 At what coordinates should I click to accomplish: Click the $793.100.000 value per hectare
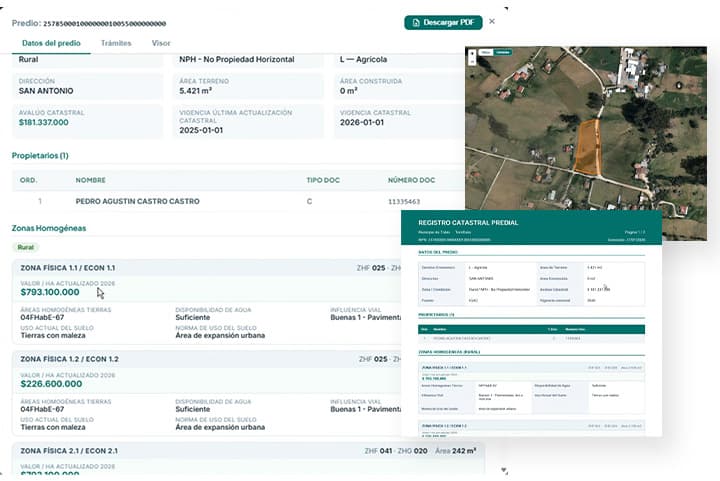(x=50, y=292)
